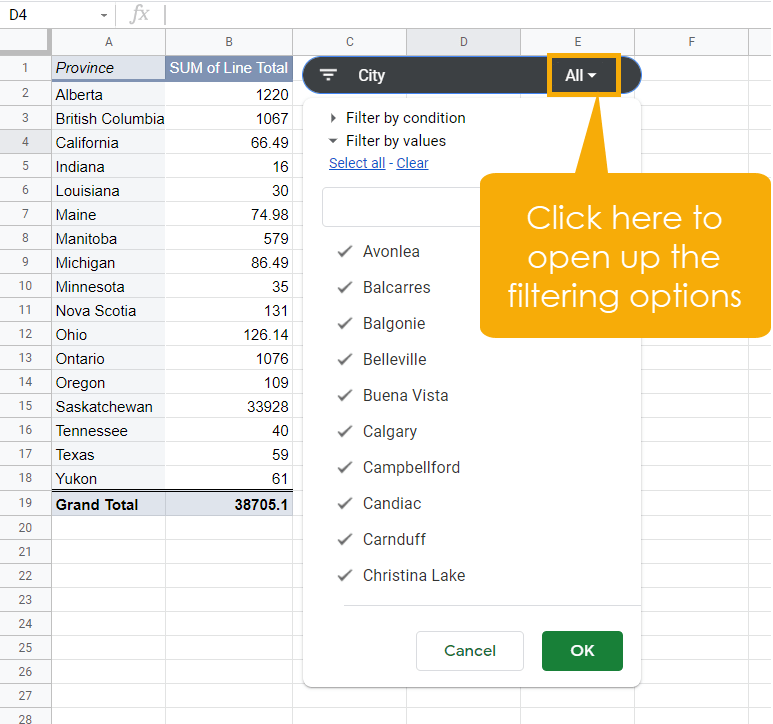Select the Louisiana cell

[108, 190]
